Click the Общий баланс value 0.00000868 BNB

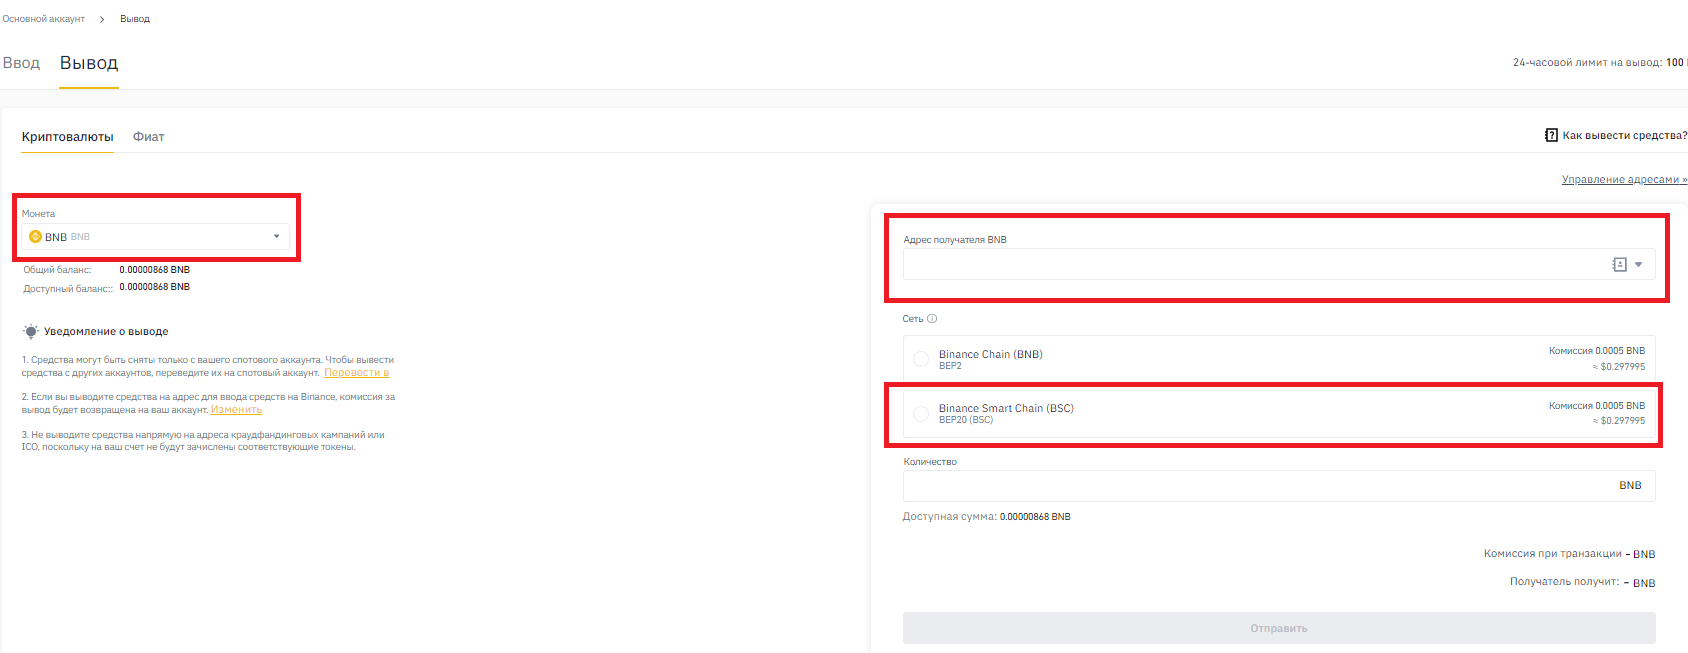click(155, 270)
